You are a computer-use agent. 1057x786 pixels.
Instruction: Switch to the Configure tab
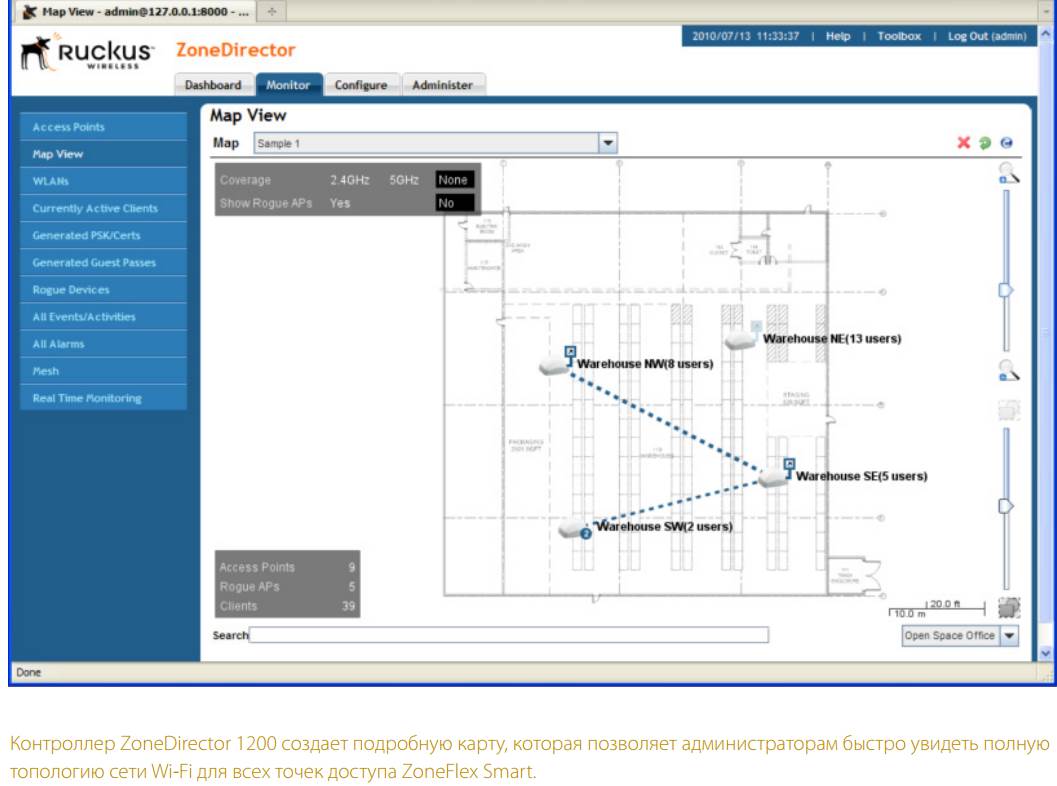(x=360, y=85)
